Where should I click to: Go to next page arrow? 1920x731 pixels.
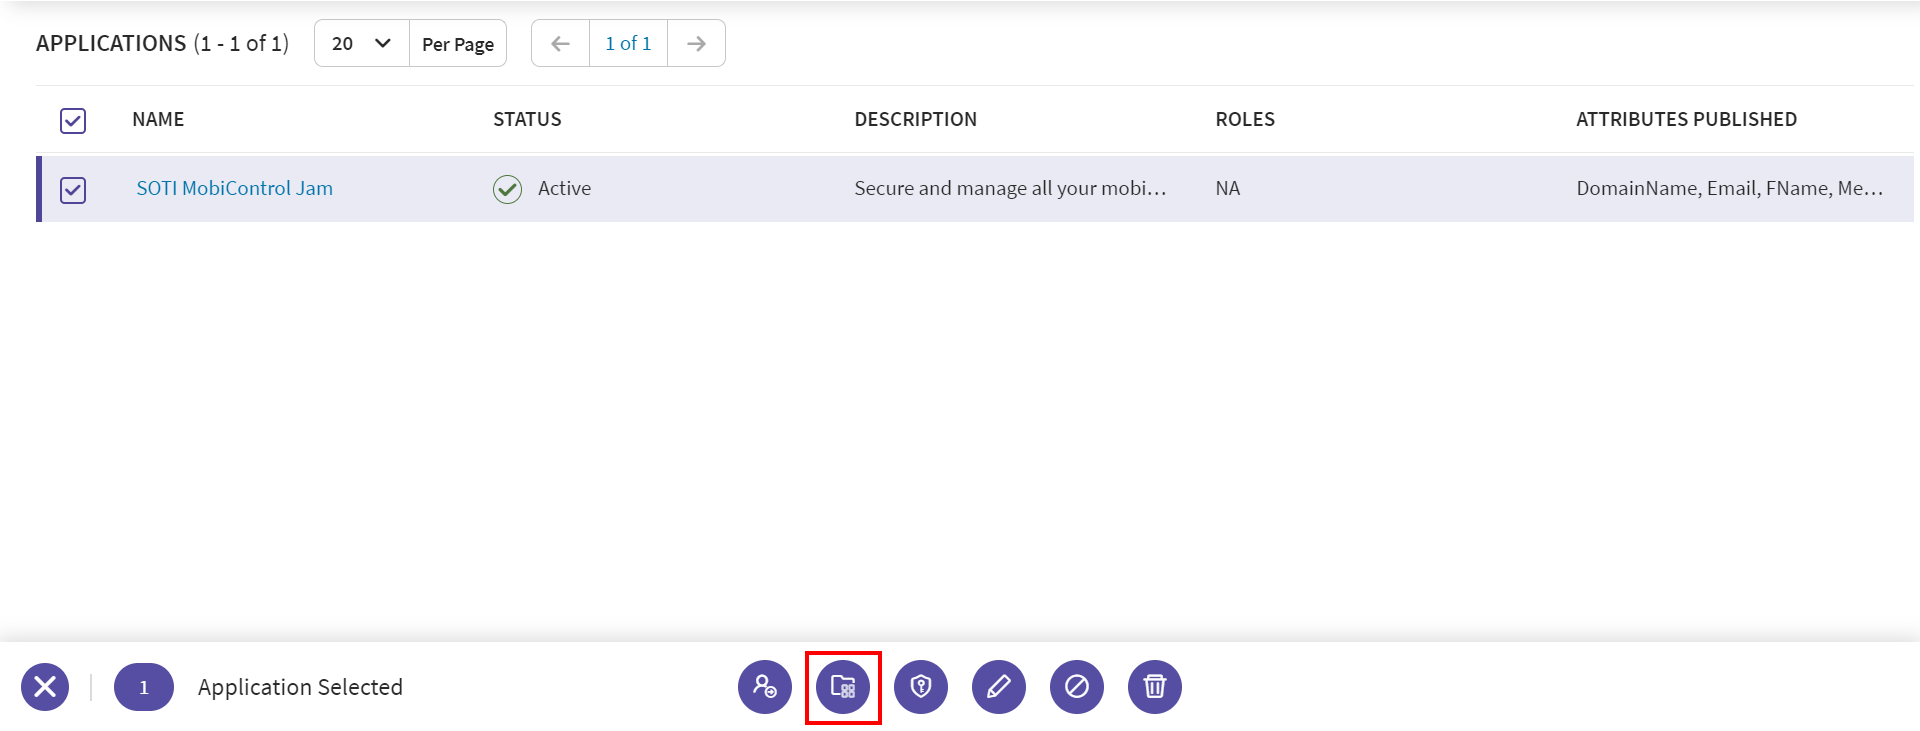696,43
